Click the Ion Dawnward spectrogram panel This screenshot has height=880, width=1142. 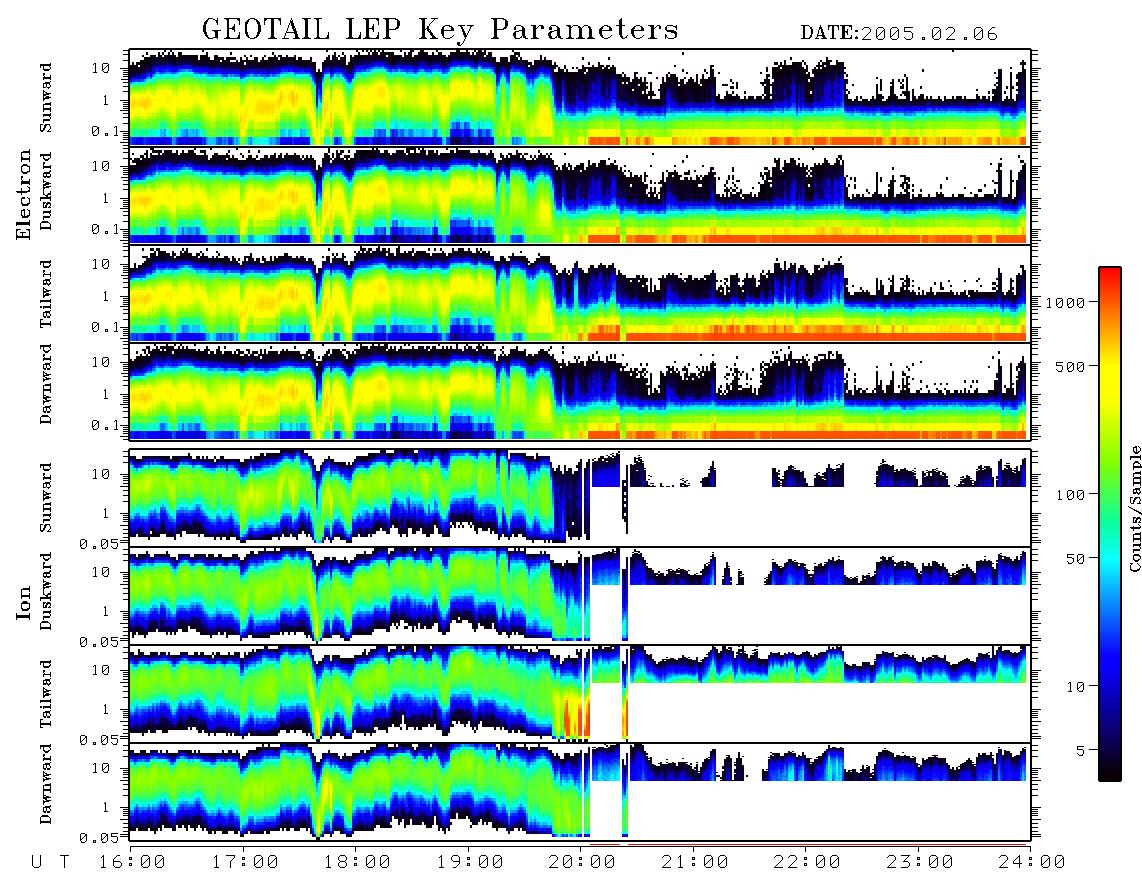(580, 792)
